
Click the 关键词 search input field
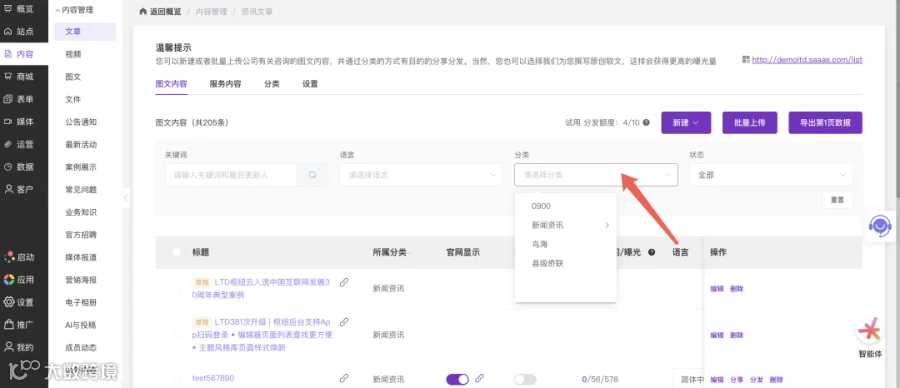pos(231,174)
